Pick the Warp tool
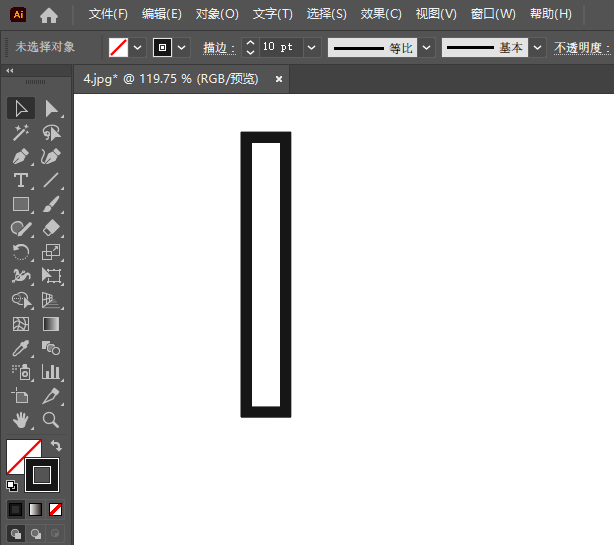Image resolution: width=614 pixels, height=545 pixels. (x=21, y=276)
